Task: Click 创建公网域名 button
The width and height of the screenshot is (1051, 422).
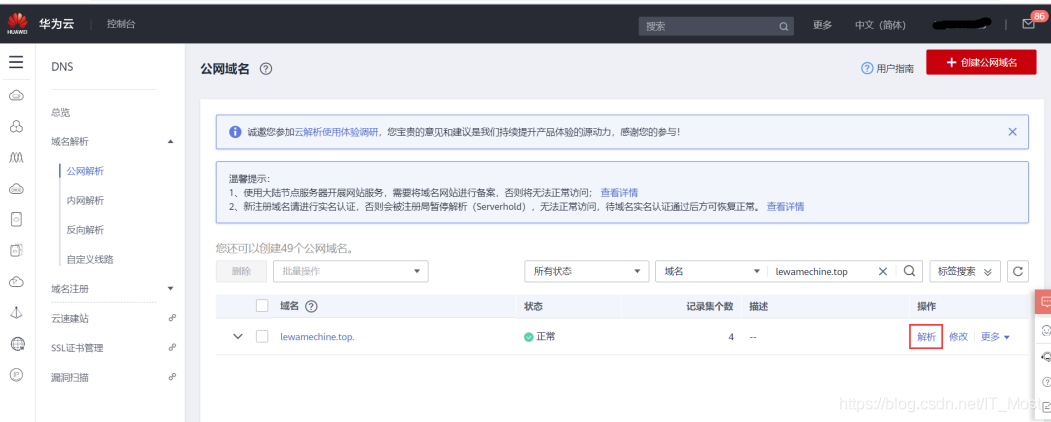Action: click(x=981, y=62)
